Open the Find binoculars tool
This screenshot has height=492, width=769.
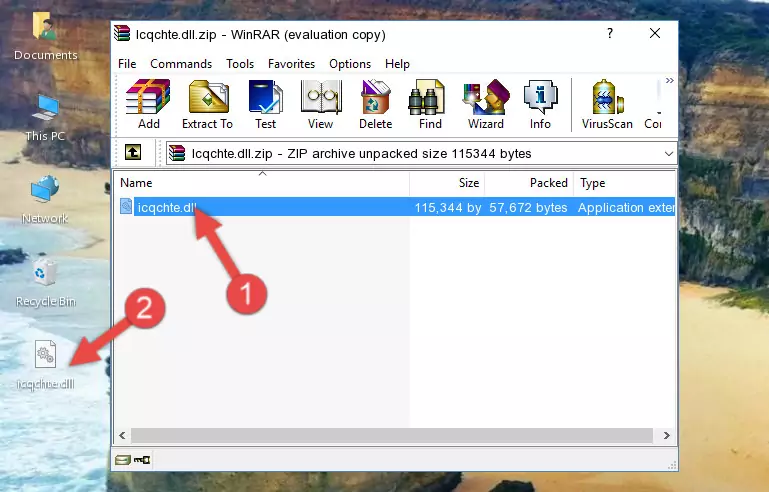click(x=430, y=104)
